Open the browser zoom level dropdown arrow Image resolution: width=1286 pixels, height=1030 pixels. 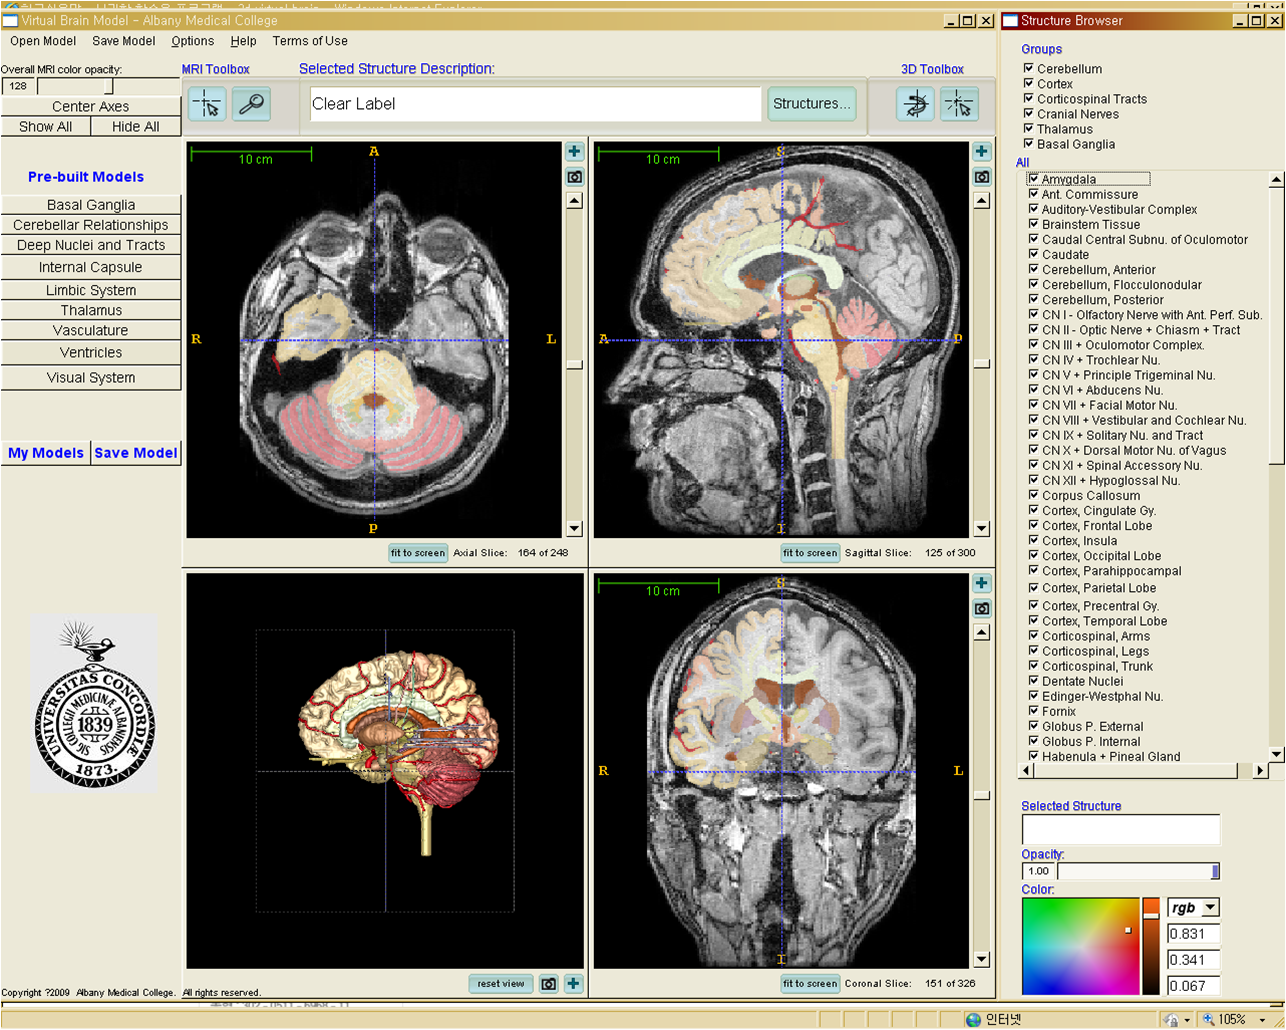1263,1020
